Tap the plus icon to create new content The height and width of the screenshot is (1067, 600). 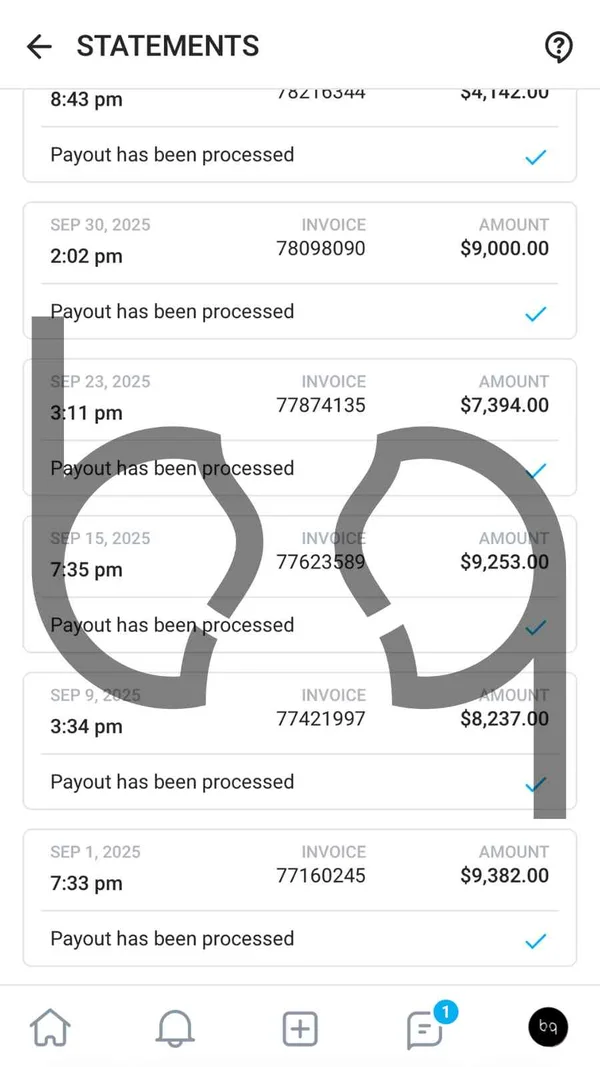(x=300, y=1027)
